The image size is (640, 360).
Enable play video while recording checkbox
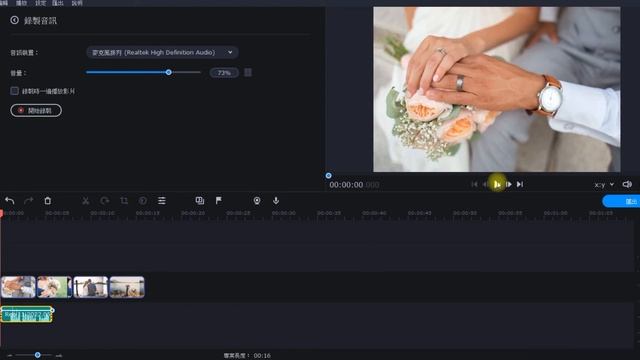pyautogui.click(x=15, y=91)
